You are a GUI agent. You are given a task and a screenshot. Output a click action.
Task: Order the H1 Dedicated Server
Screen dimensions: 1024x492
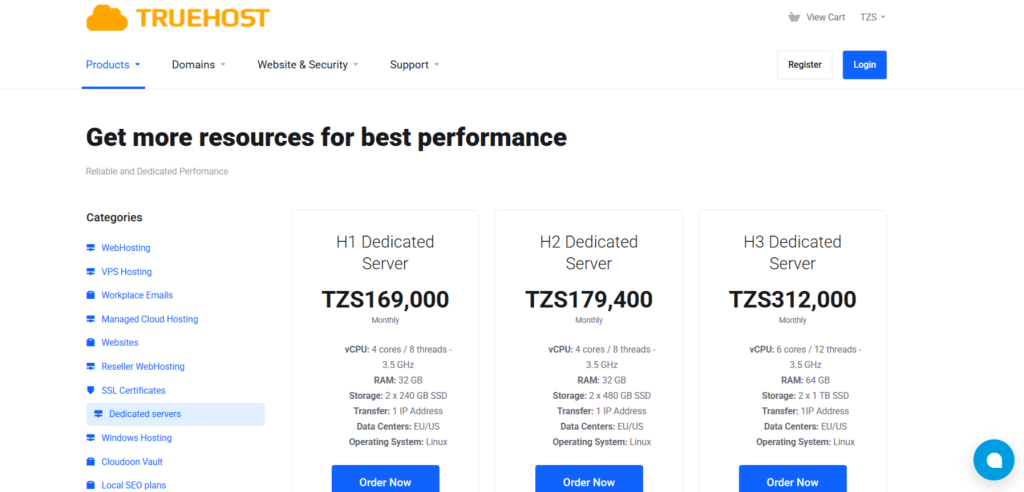[385, 479]
